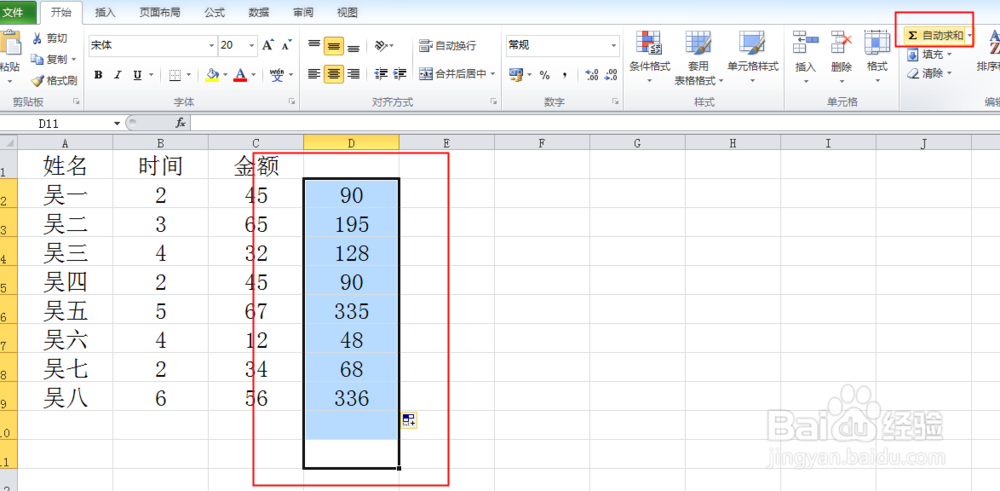Align cell text right
1000x491 pixels.
353,74
